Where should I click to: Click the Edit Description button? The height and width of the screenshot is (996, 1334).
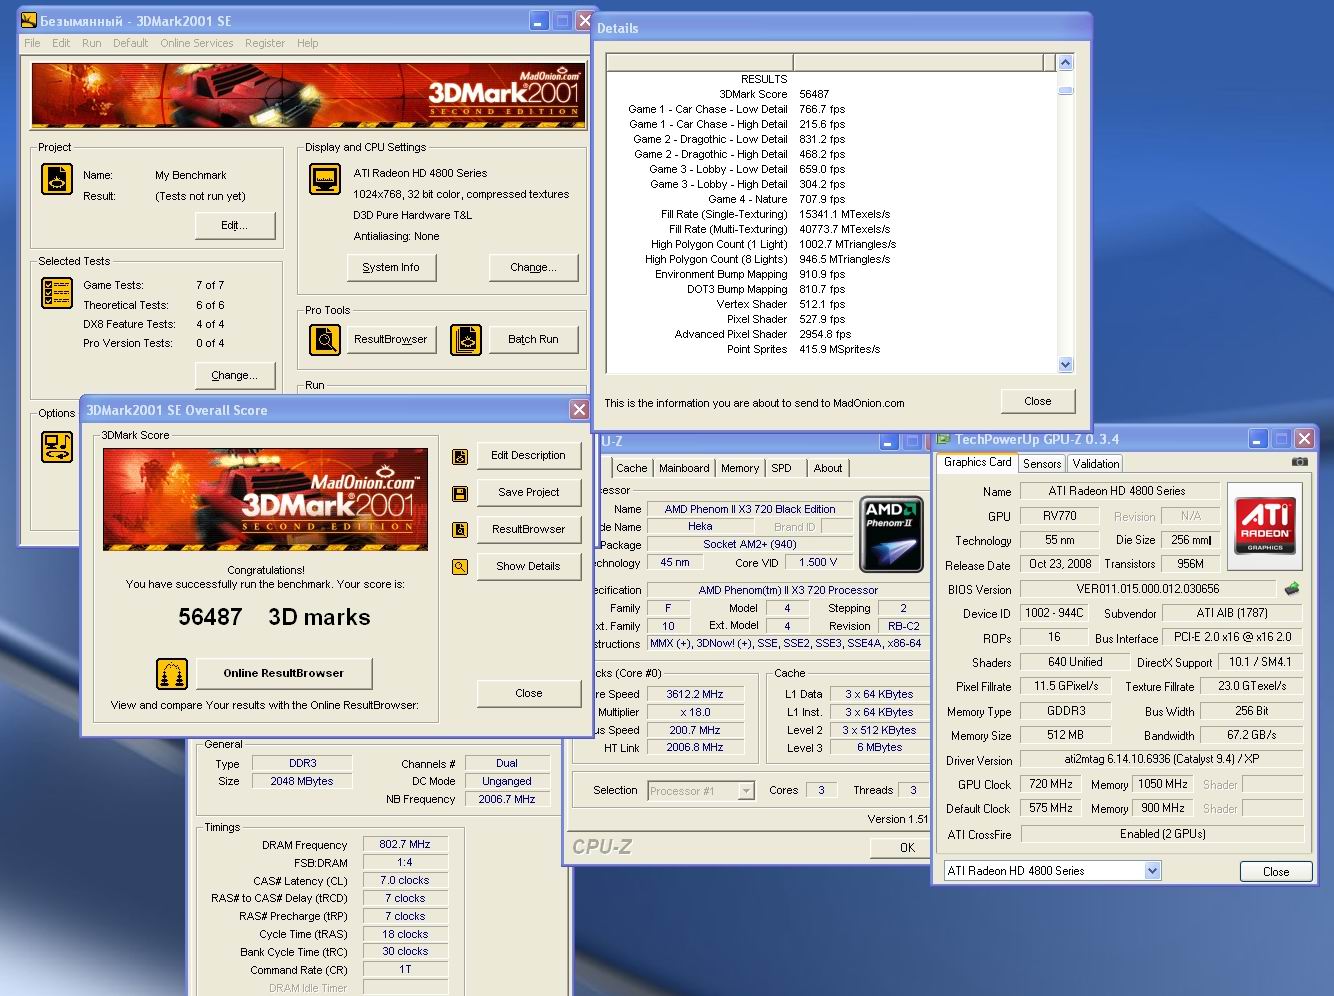click(529, 456)
